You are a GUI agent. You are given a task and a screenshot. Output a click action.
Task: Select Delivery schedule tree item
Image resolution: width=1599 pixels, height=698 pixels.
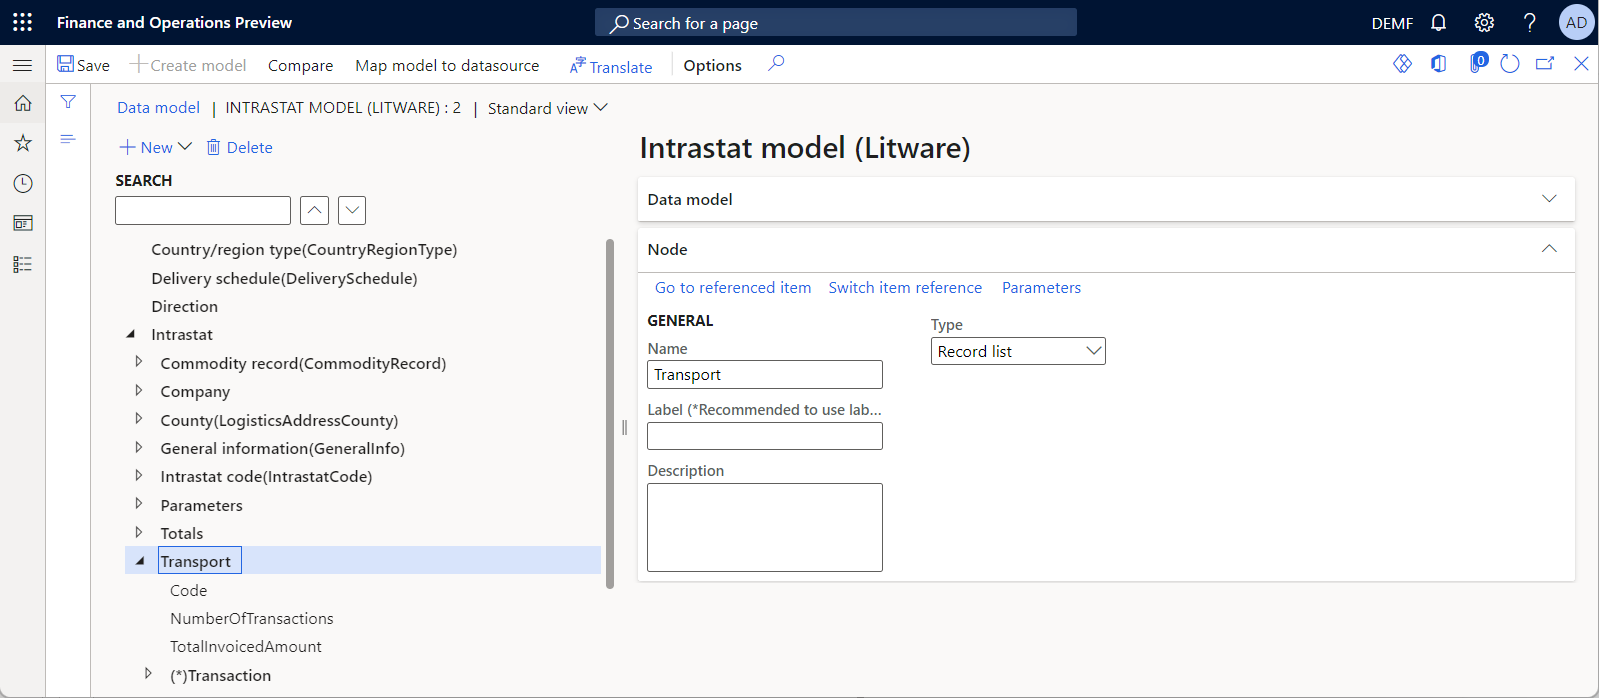point(284,278)
